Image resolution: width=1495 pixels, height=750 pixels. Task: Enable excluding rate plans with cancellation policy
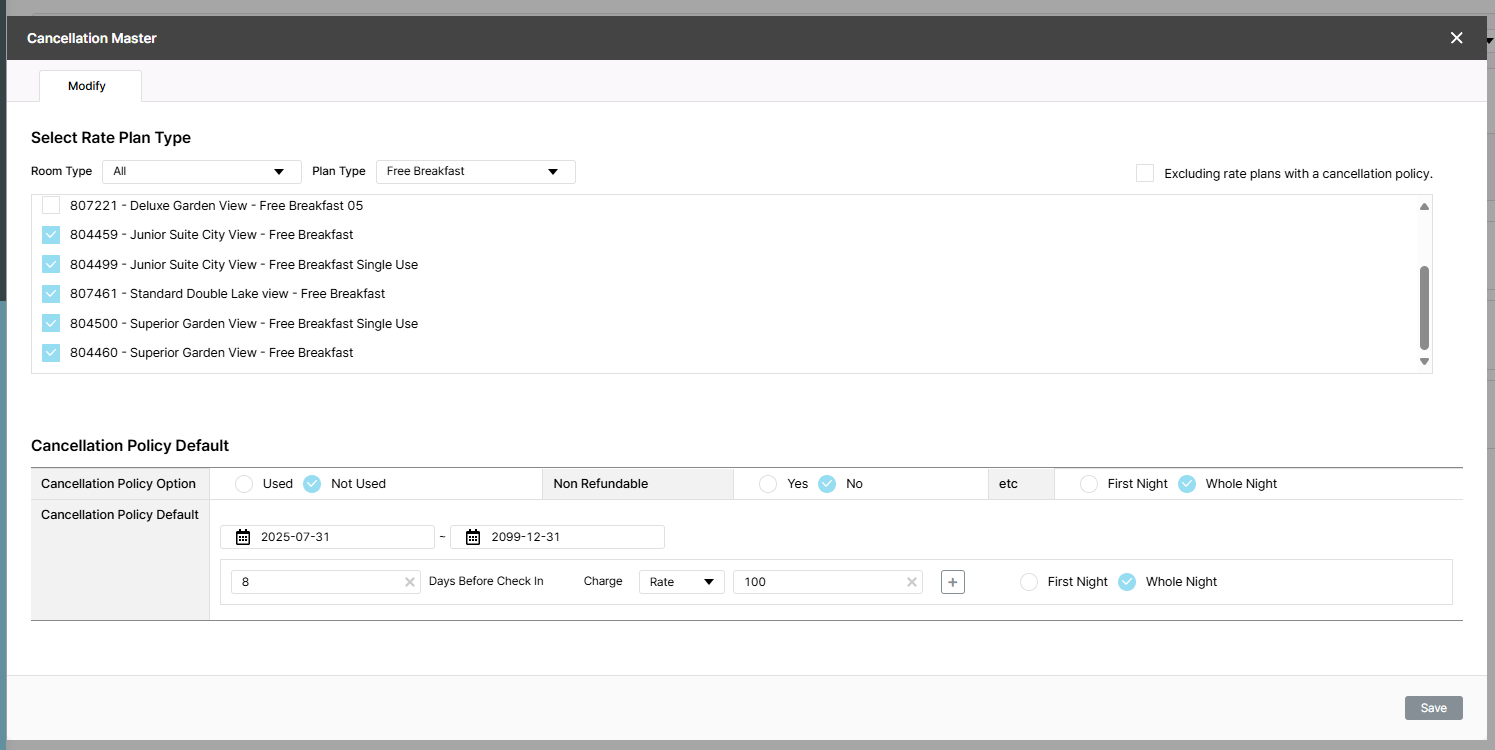tap(1145, 173)
